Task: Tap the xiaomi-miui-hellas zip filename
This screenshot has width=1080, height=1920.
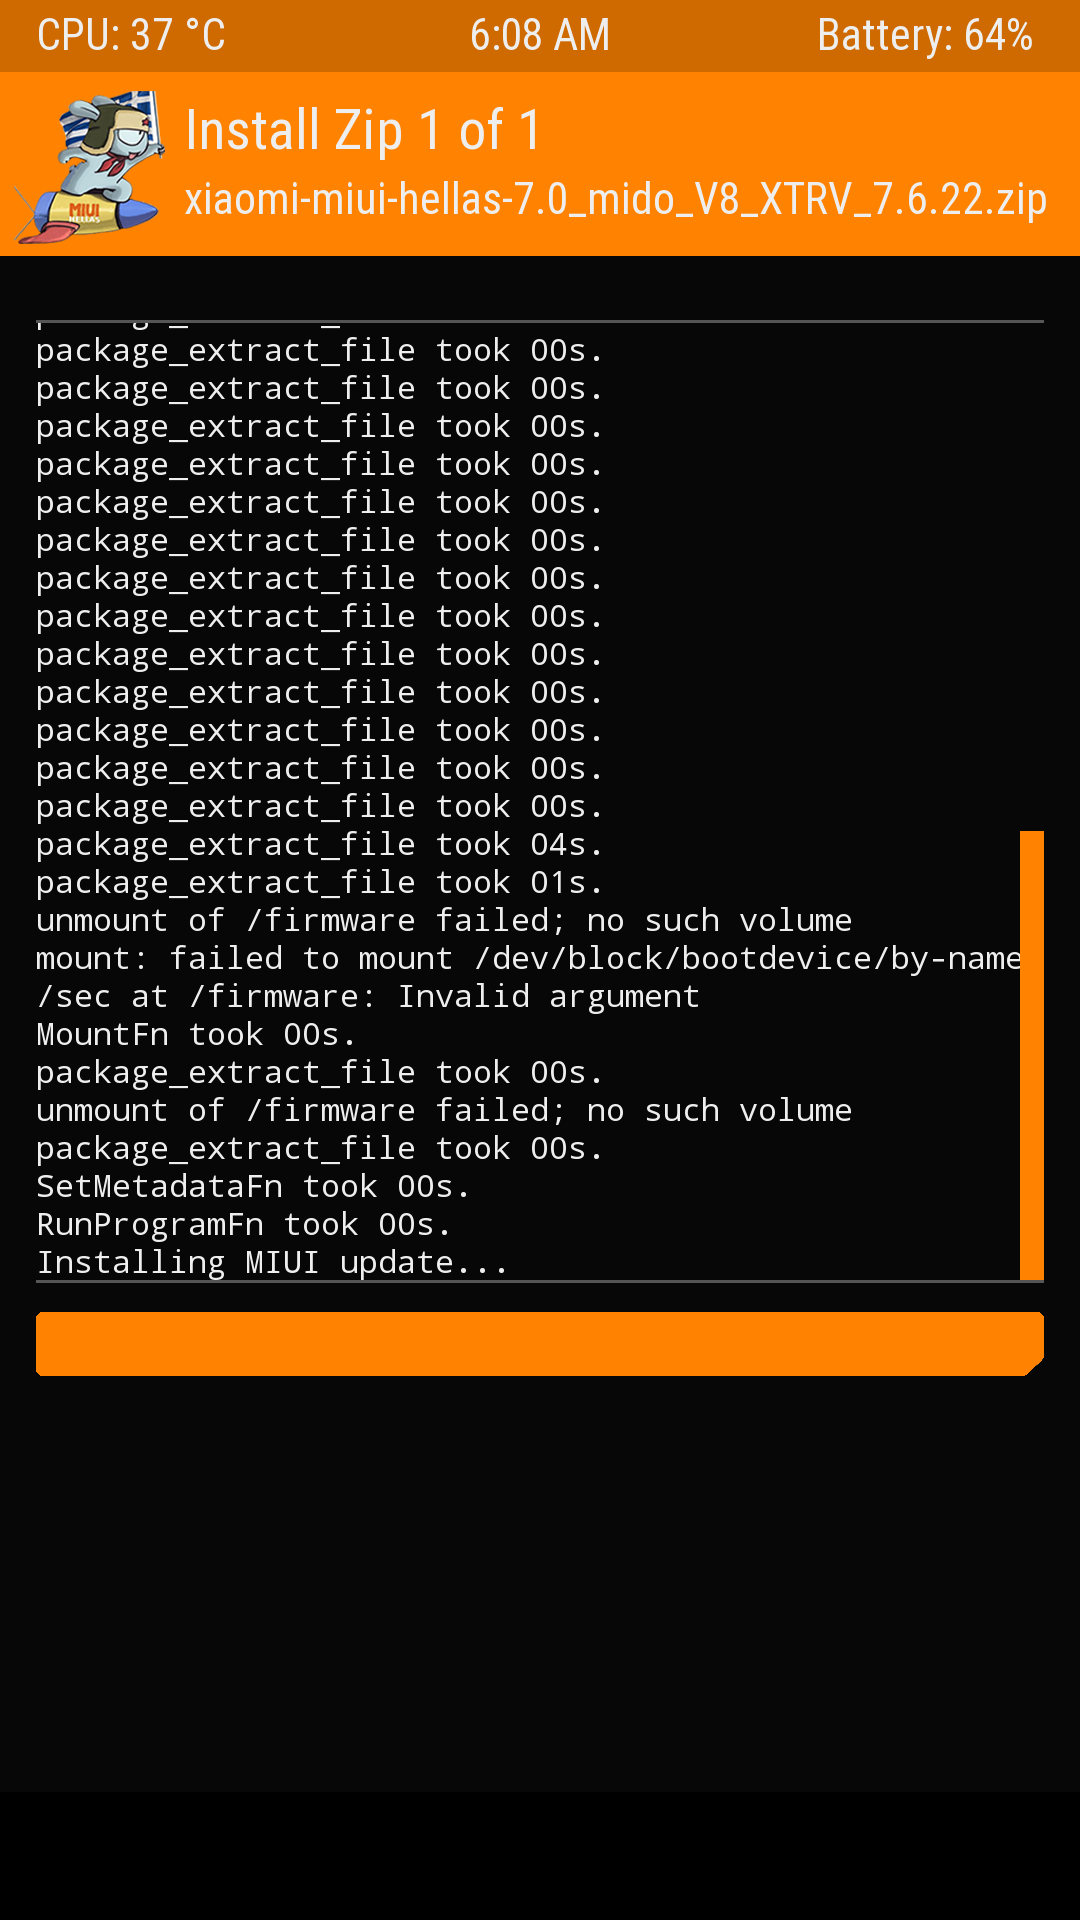Action: coord(615,199)
